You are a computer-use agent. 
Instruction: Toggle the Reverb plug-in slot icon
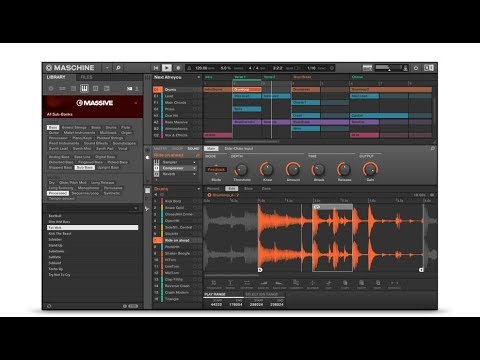pyautogui.click(x=156, y=174)
